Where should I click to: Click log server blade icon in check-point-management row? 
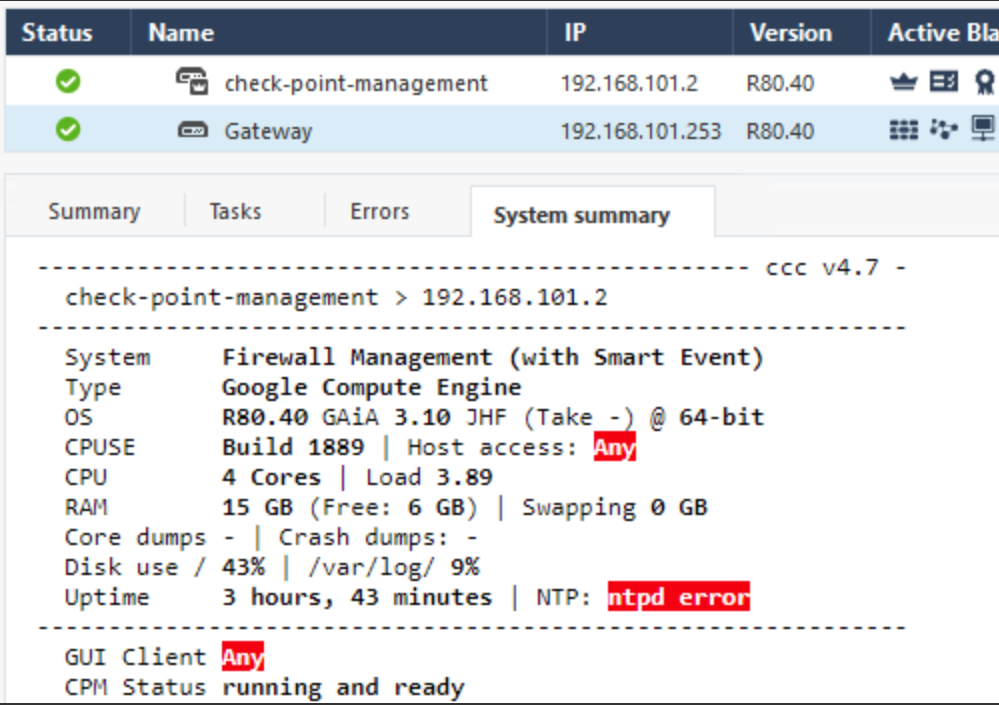(x=944, y=82)
